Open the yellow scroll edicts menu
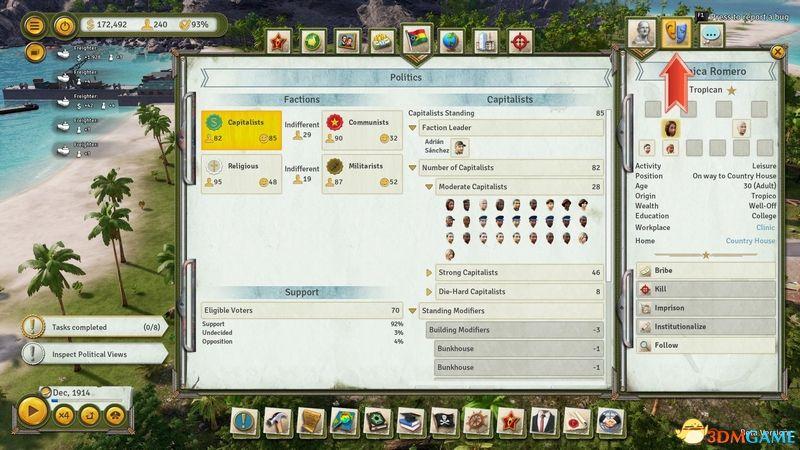 click(x=310, y=422)
